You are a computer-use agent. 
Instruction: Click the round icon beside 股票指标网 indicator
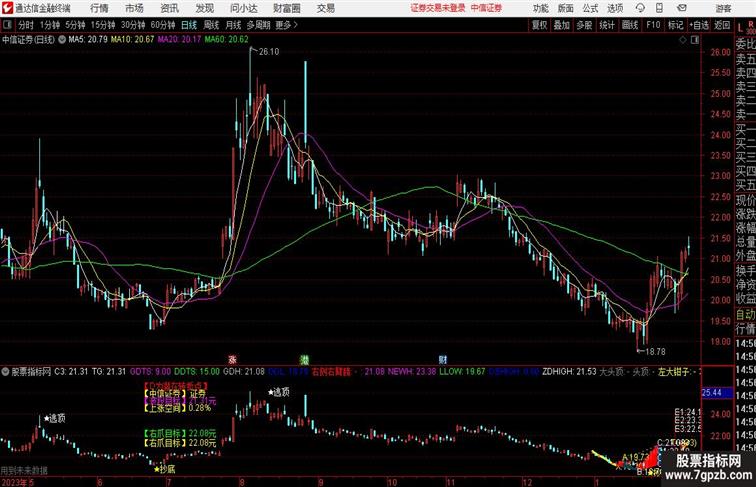pos(5,372)
